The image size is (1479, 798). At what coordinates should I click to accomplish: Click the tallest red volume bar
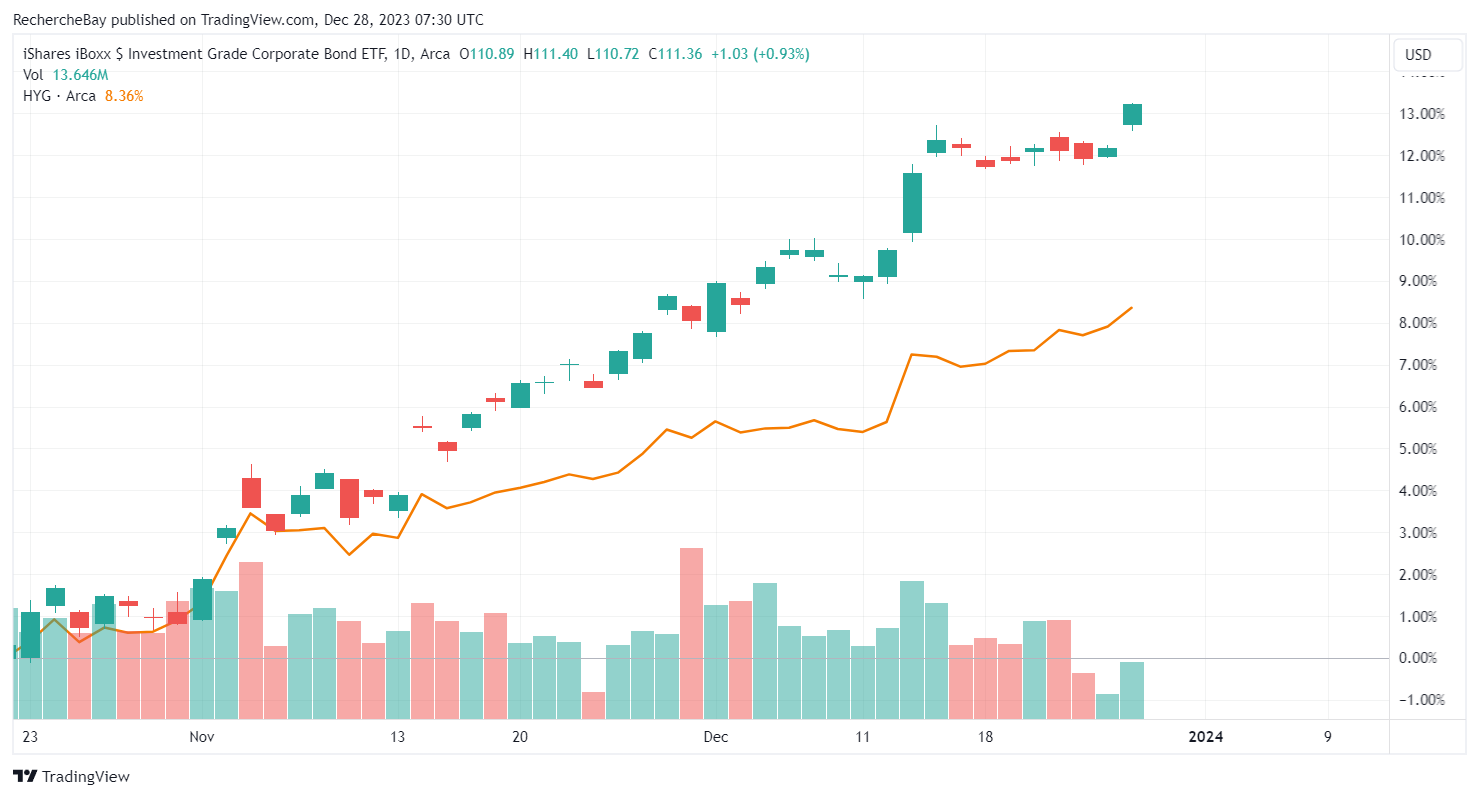(x=691, y=632)
